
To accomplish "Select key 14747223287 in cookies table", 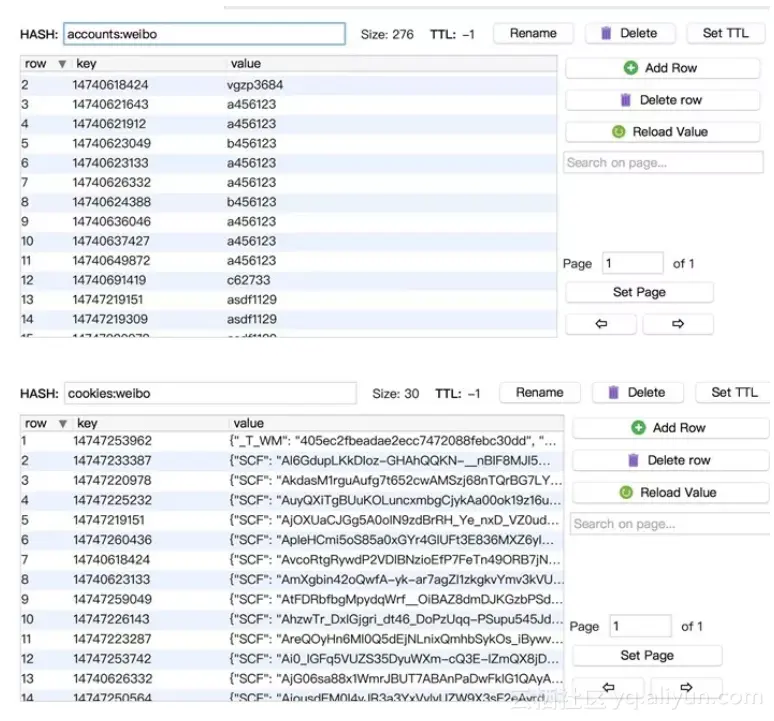I will (112, 639).
